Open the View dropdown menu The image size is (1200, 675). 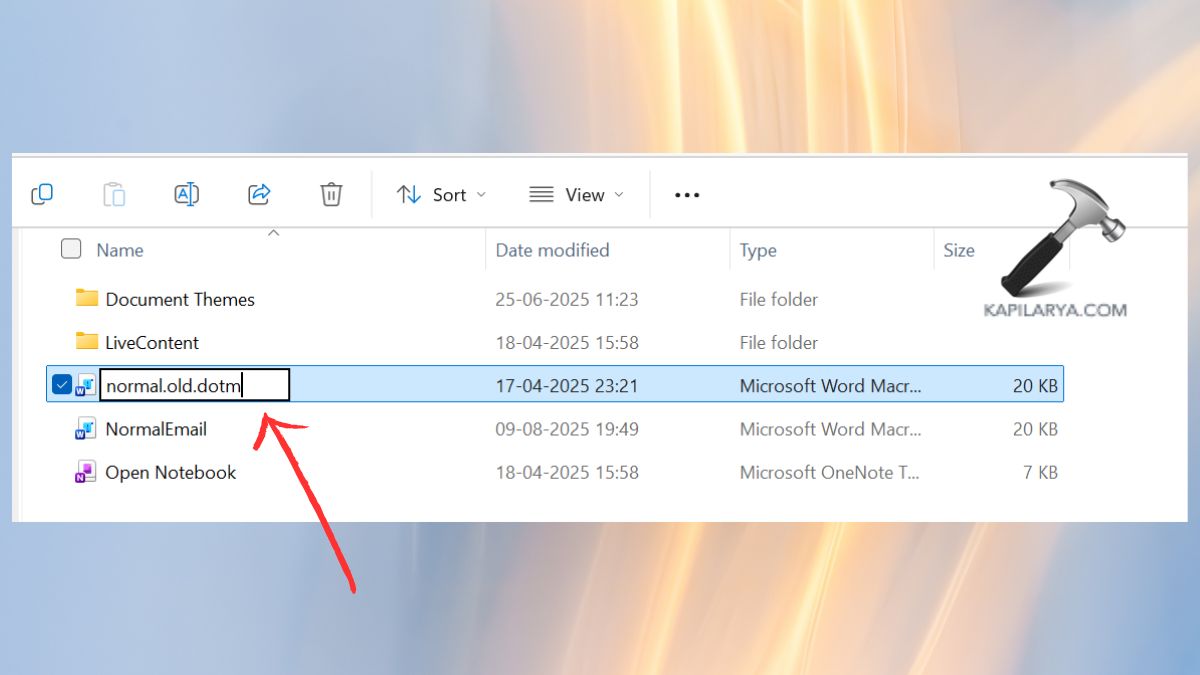[x=577, y=194]
